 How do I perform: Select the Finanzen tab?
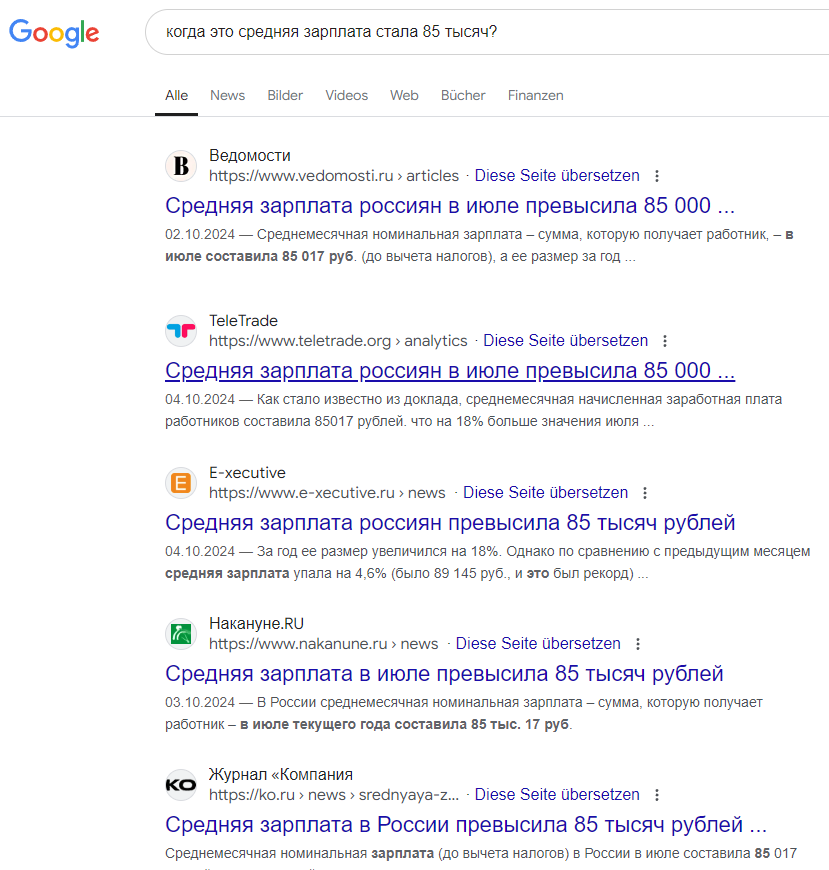coord(535,95)
